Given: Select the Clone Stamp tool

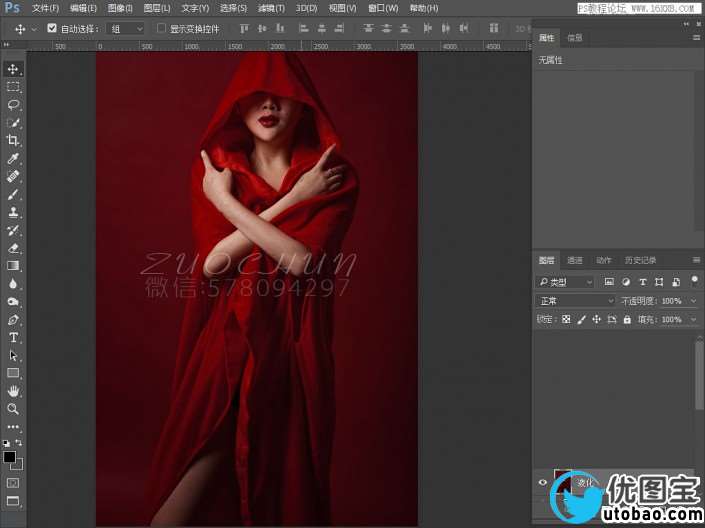Looking at the screenshot, I should (x=13, y=212).
